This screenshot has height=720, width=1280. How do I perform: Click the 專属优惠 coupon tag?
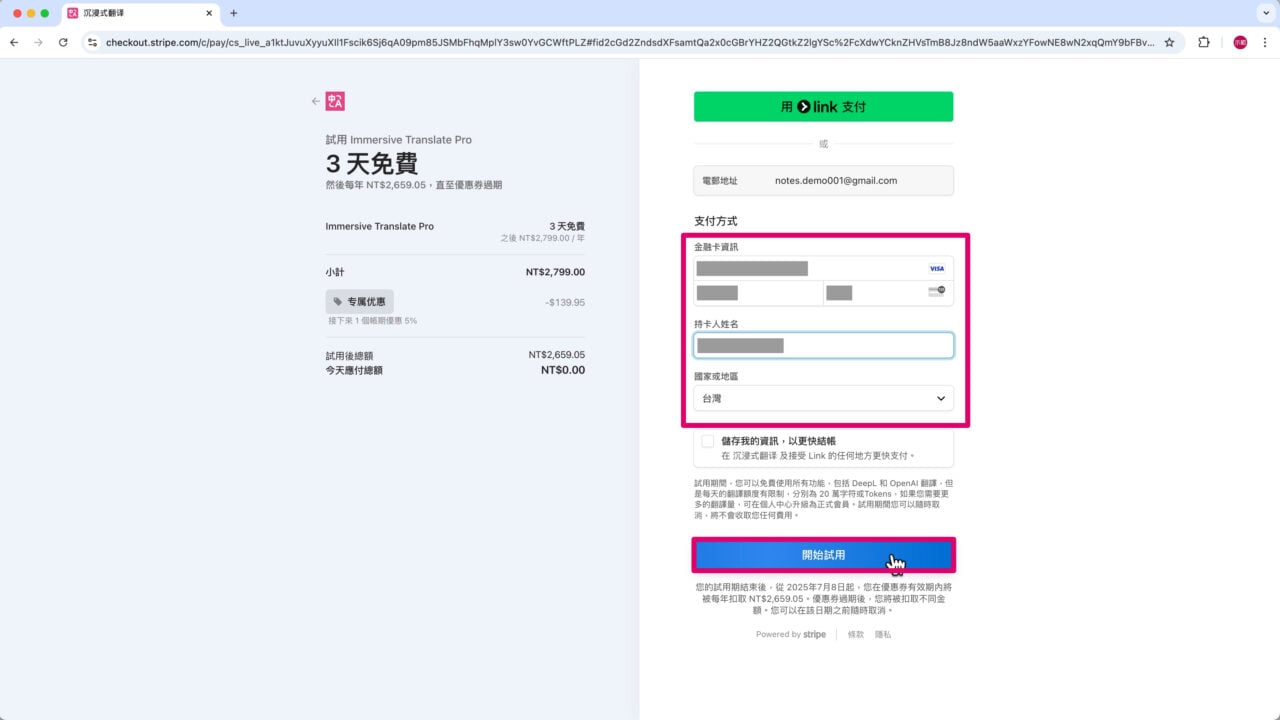pos(359,301)
